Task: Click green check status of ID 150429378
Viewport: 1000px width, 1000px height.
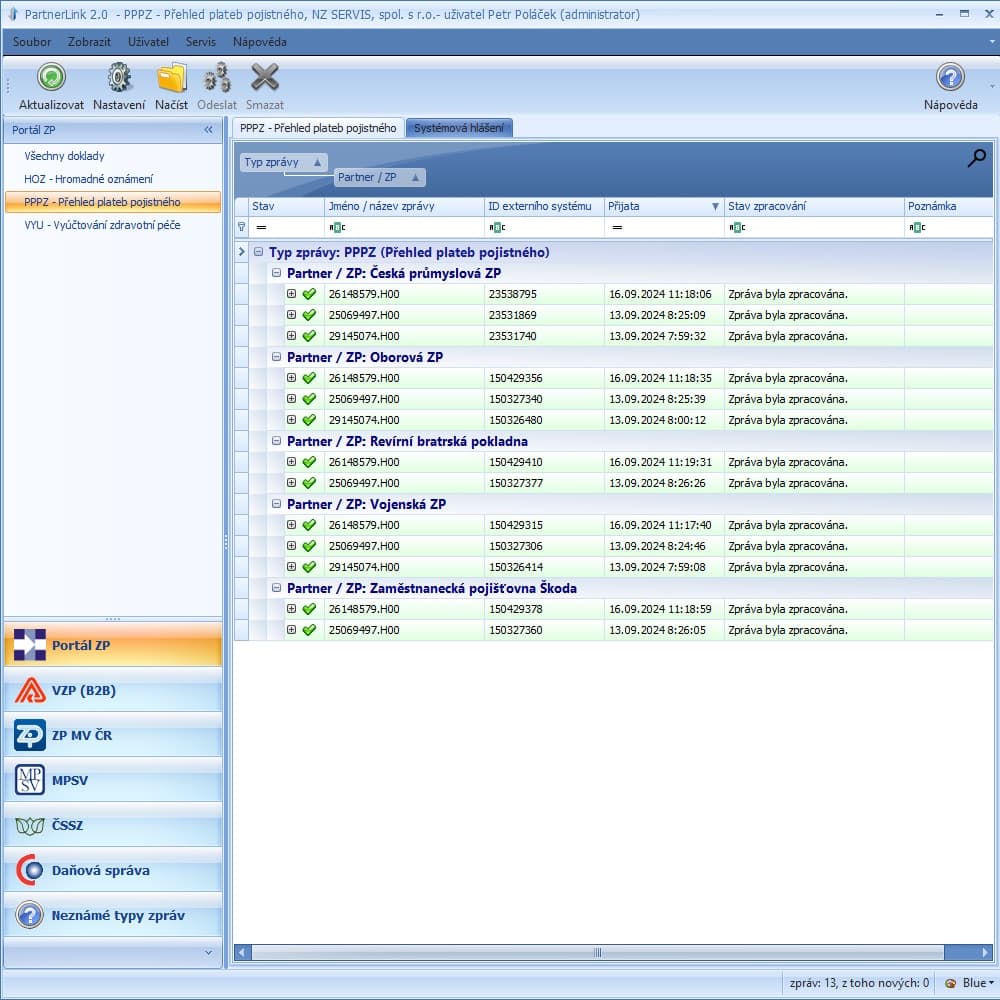Action: [x=309, y=610]
